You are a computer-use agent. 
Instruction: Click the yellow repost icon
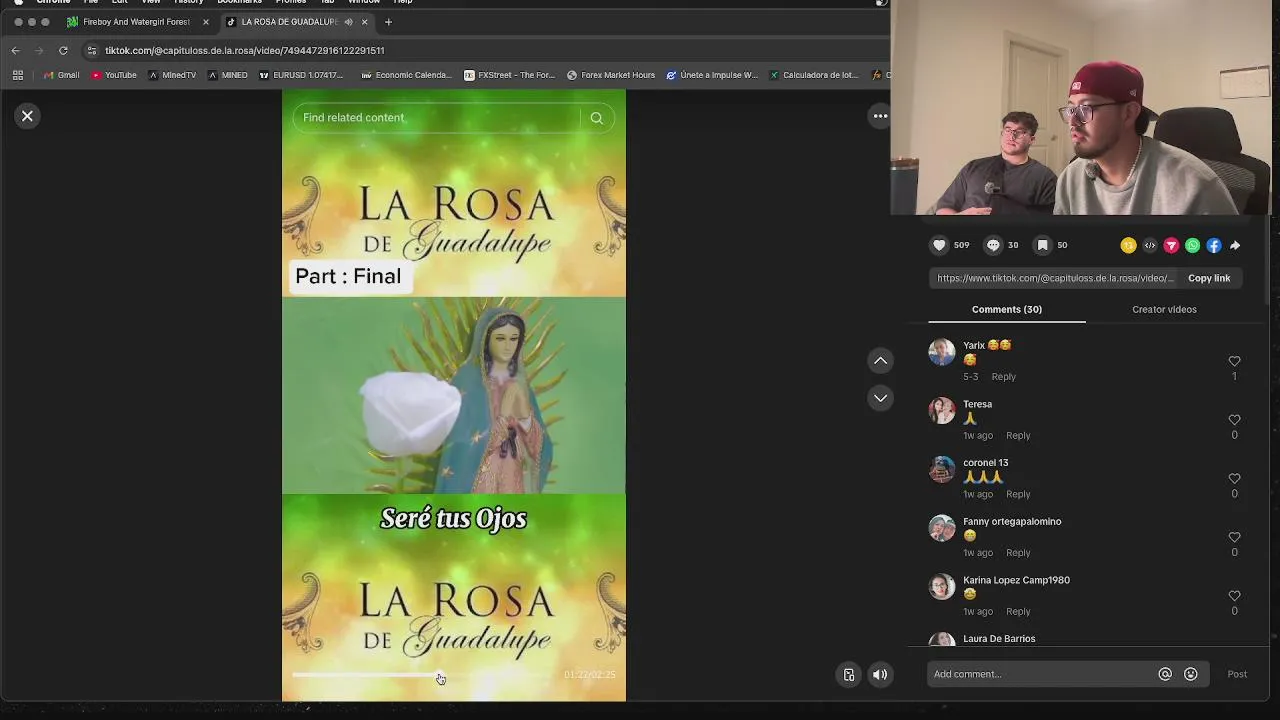pyautogui.click(x=1128, y=245)
